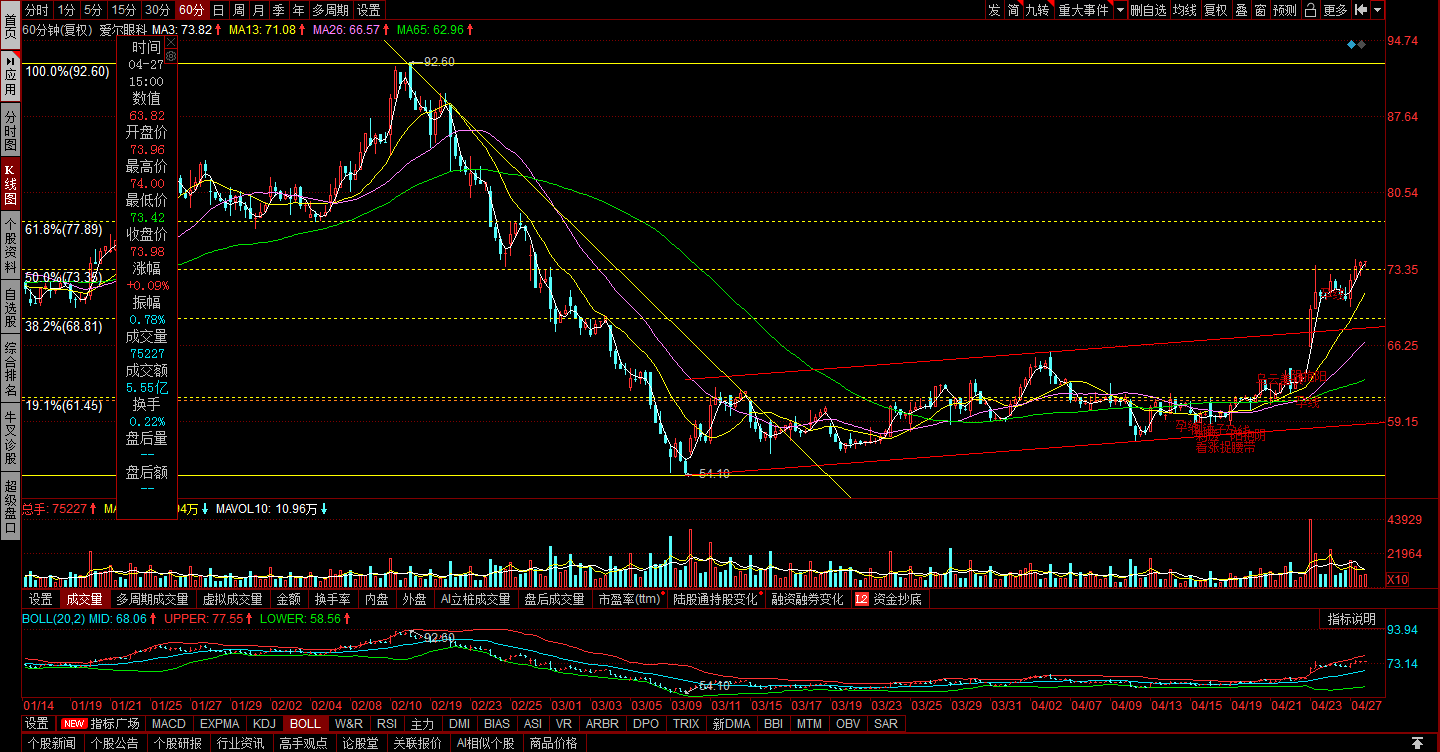Switch to the 月 monthly period tab
1440x752 pixels.
point(258,10)
